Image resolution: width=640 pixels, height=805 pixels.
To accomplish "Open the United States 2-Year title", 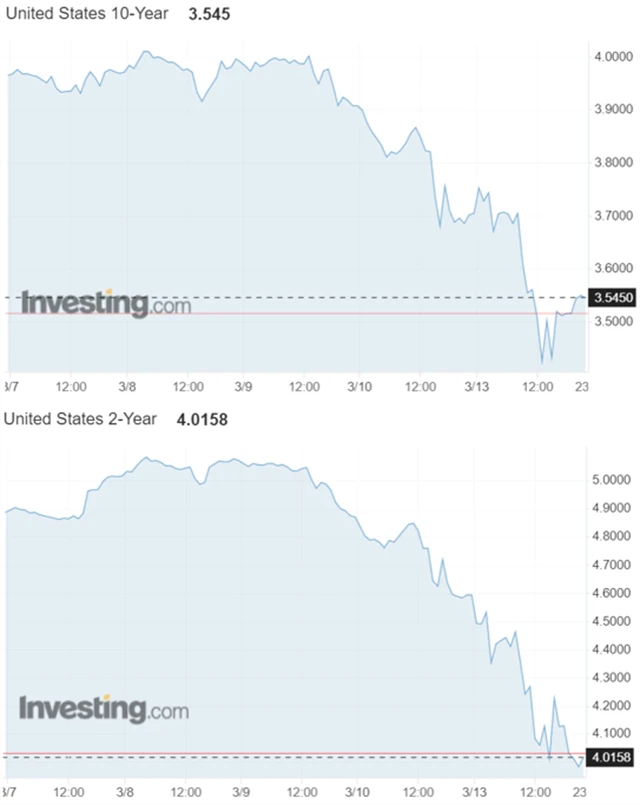I will (x=80, y=419).
